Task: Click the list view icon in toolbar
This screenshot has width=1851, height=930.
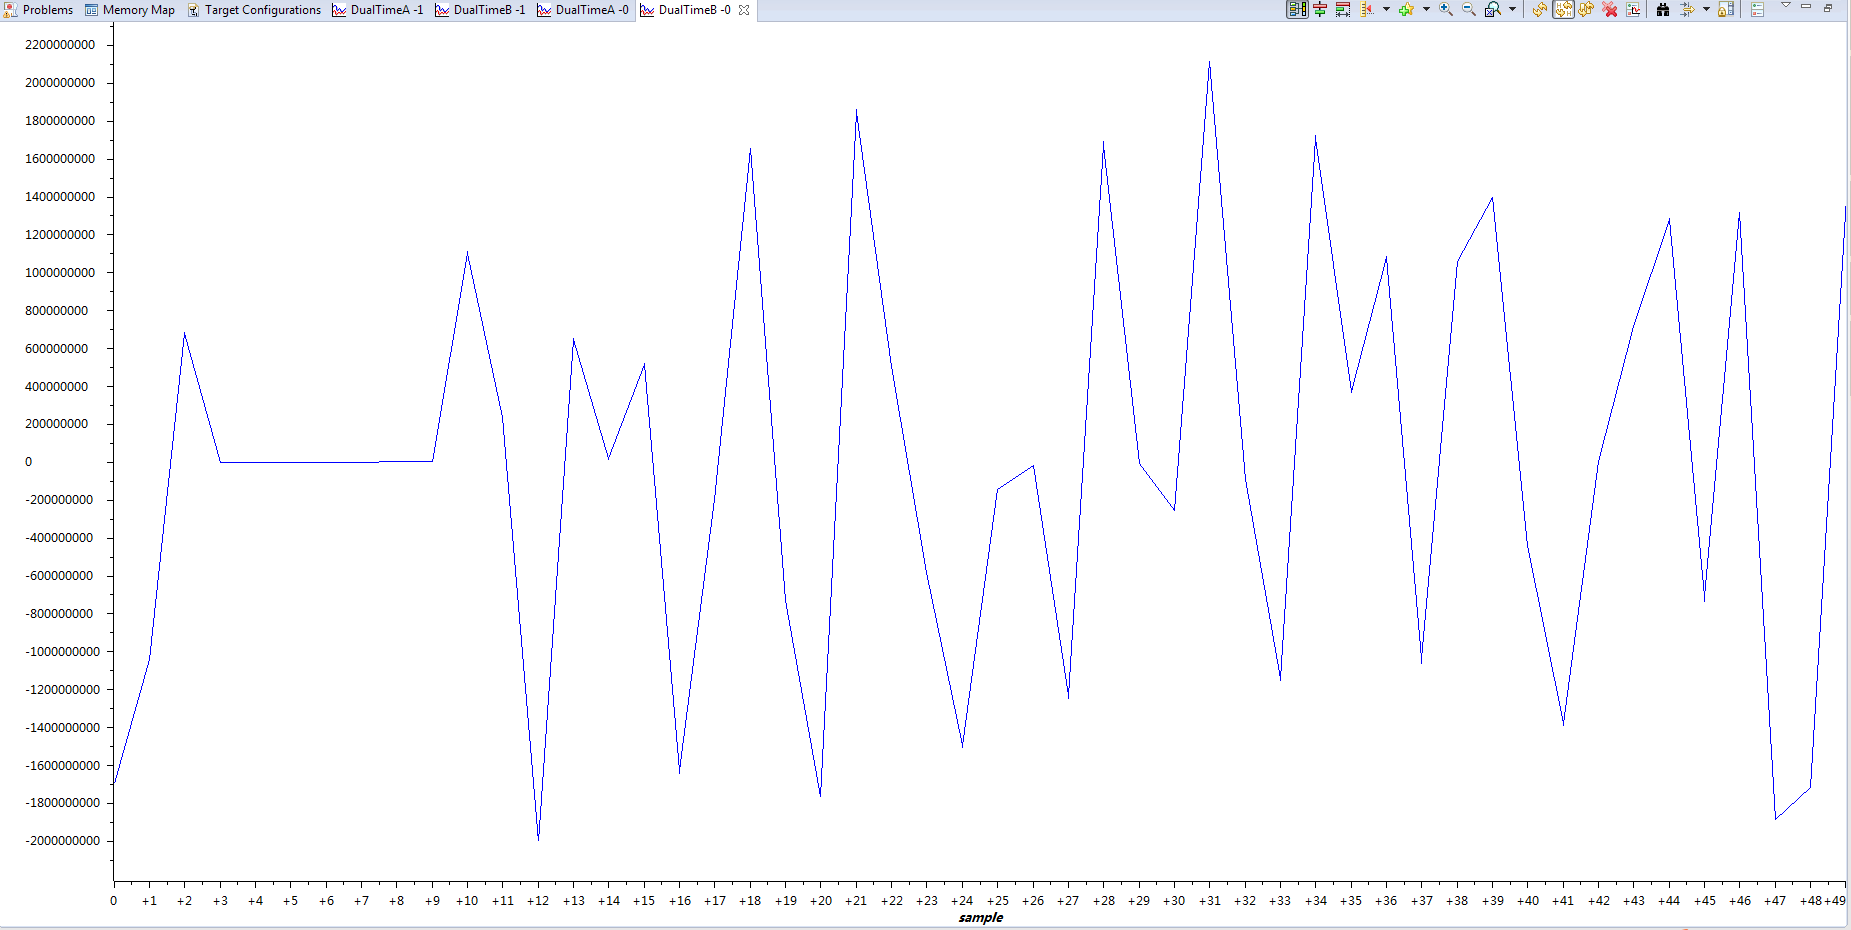Action: [x=1757, y=9]
